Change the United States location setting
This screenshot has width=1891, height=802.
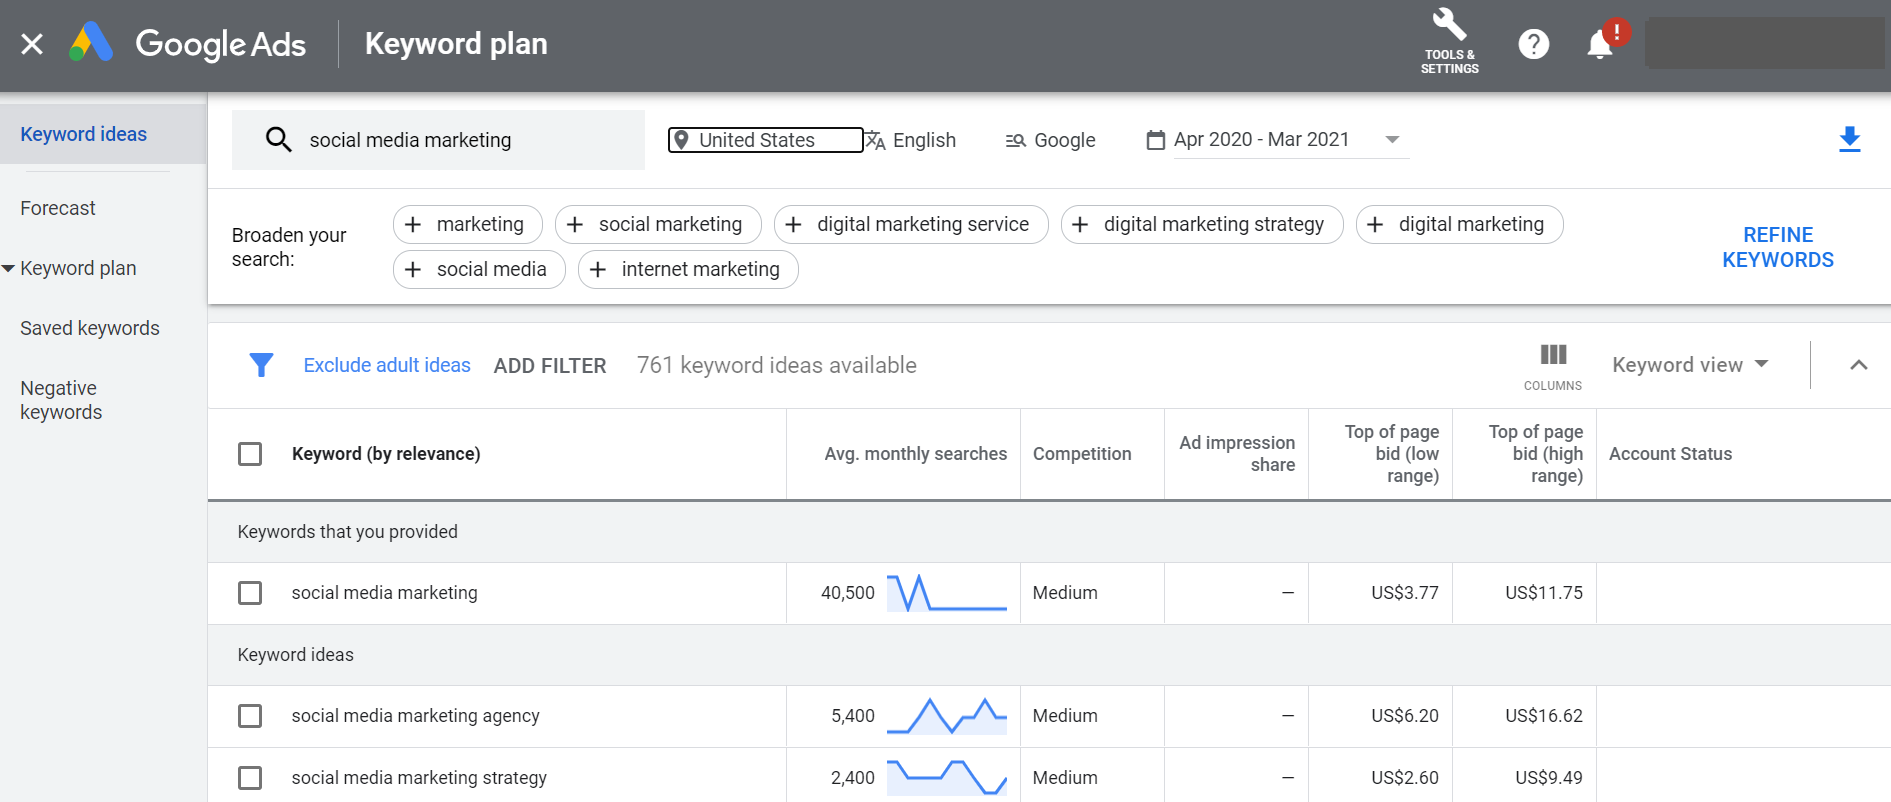pos(765,140)
